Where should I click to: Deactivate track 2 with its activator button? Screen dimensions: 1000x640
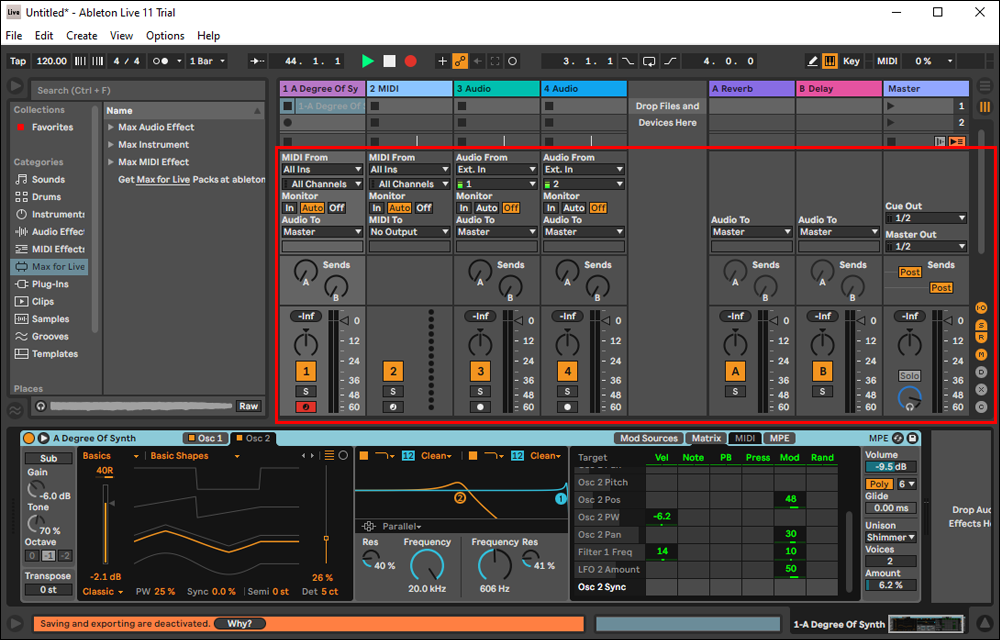click(x=393, y=371)
